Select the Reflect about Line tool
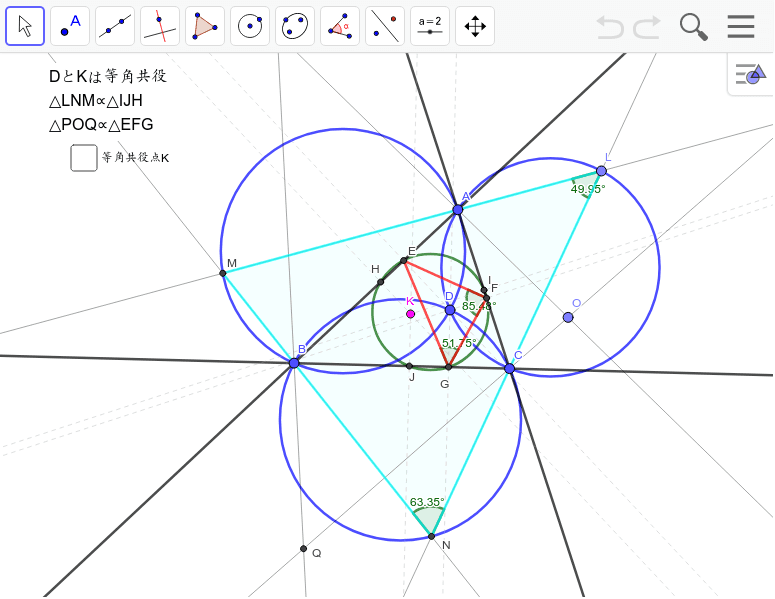775x599 pixels. 385,26
